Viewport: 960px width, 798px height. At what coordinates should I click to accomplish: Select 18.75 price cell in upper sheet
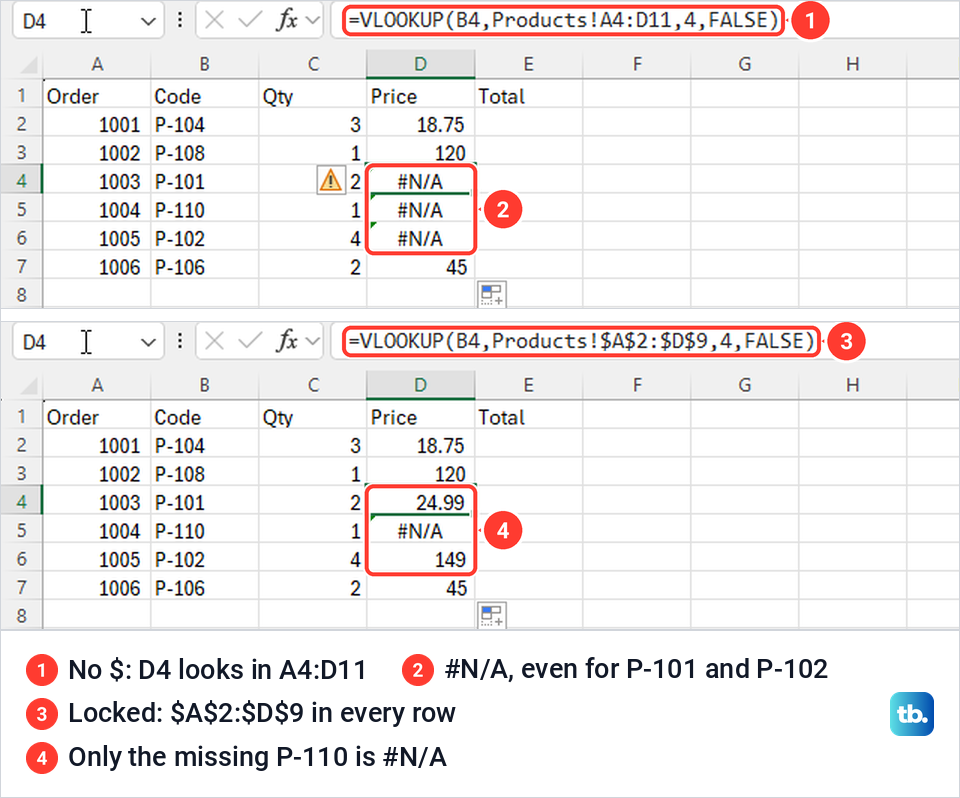[421, 124]
